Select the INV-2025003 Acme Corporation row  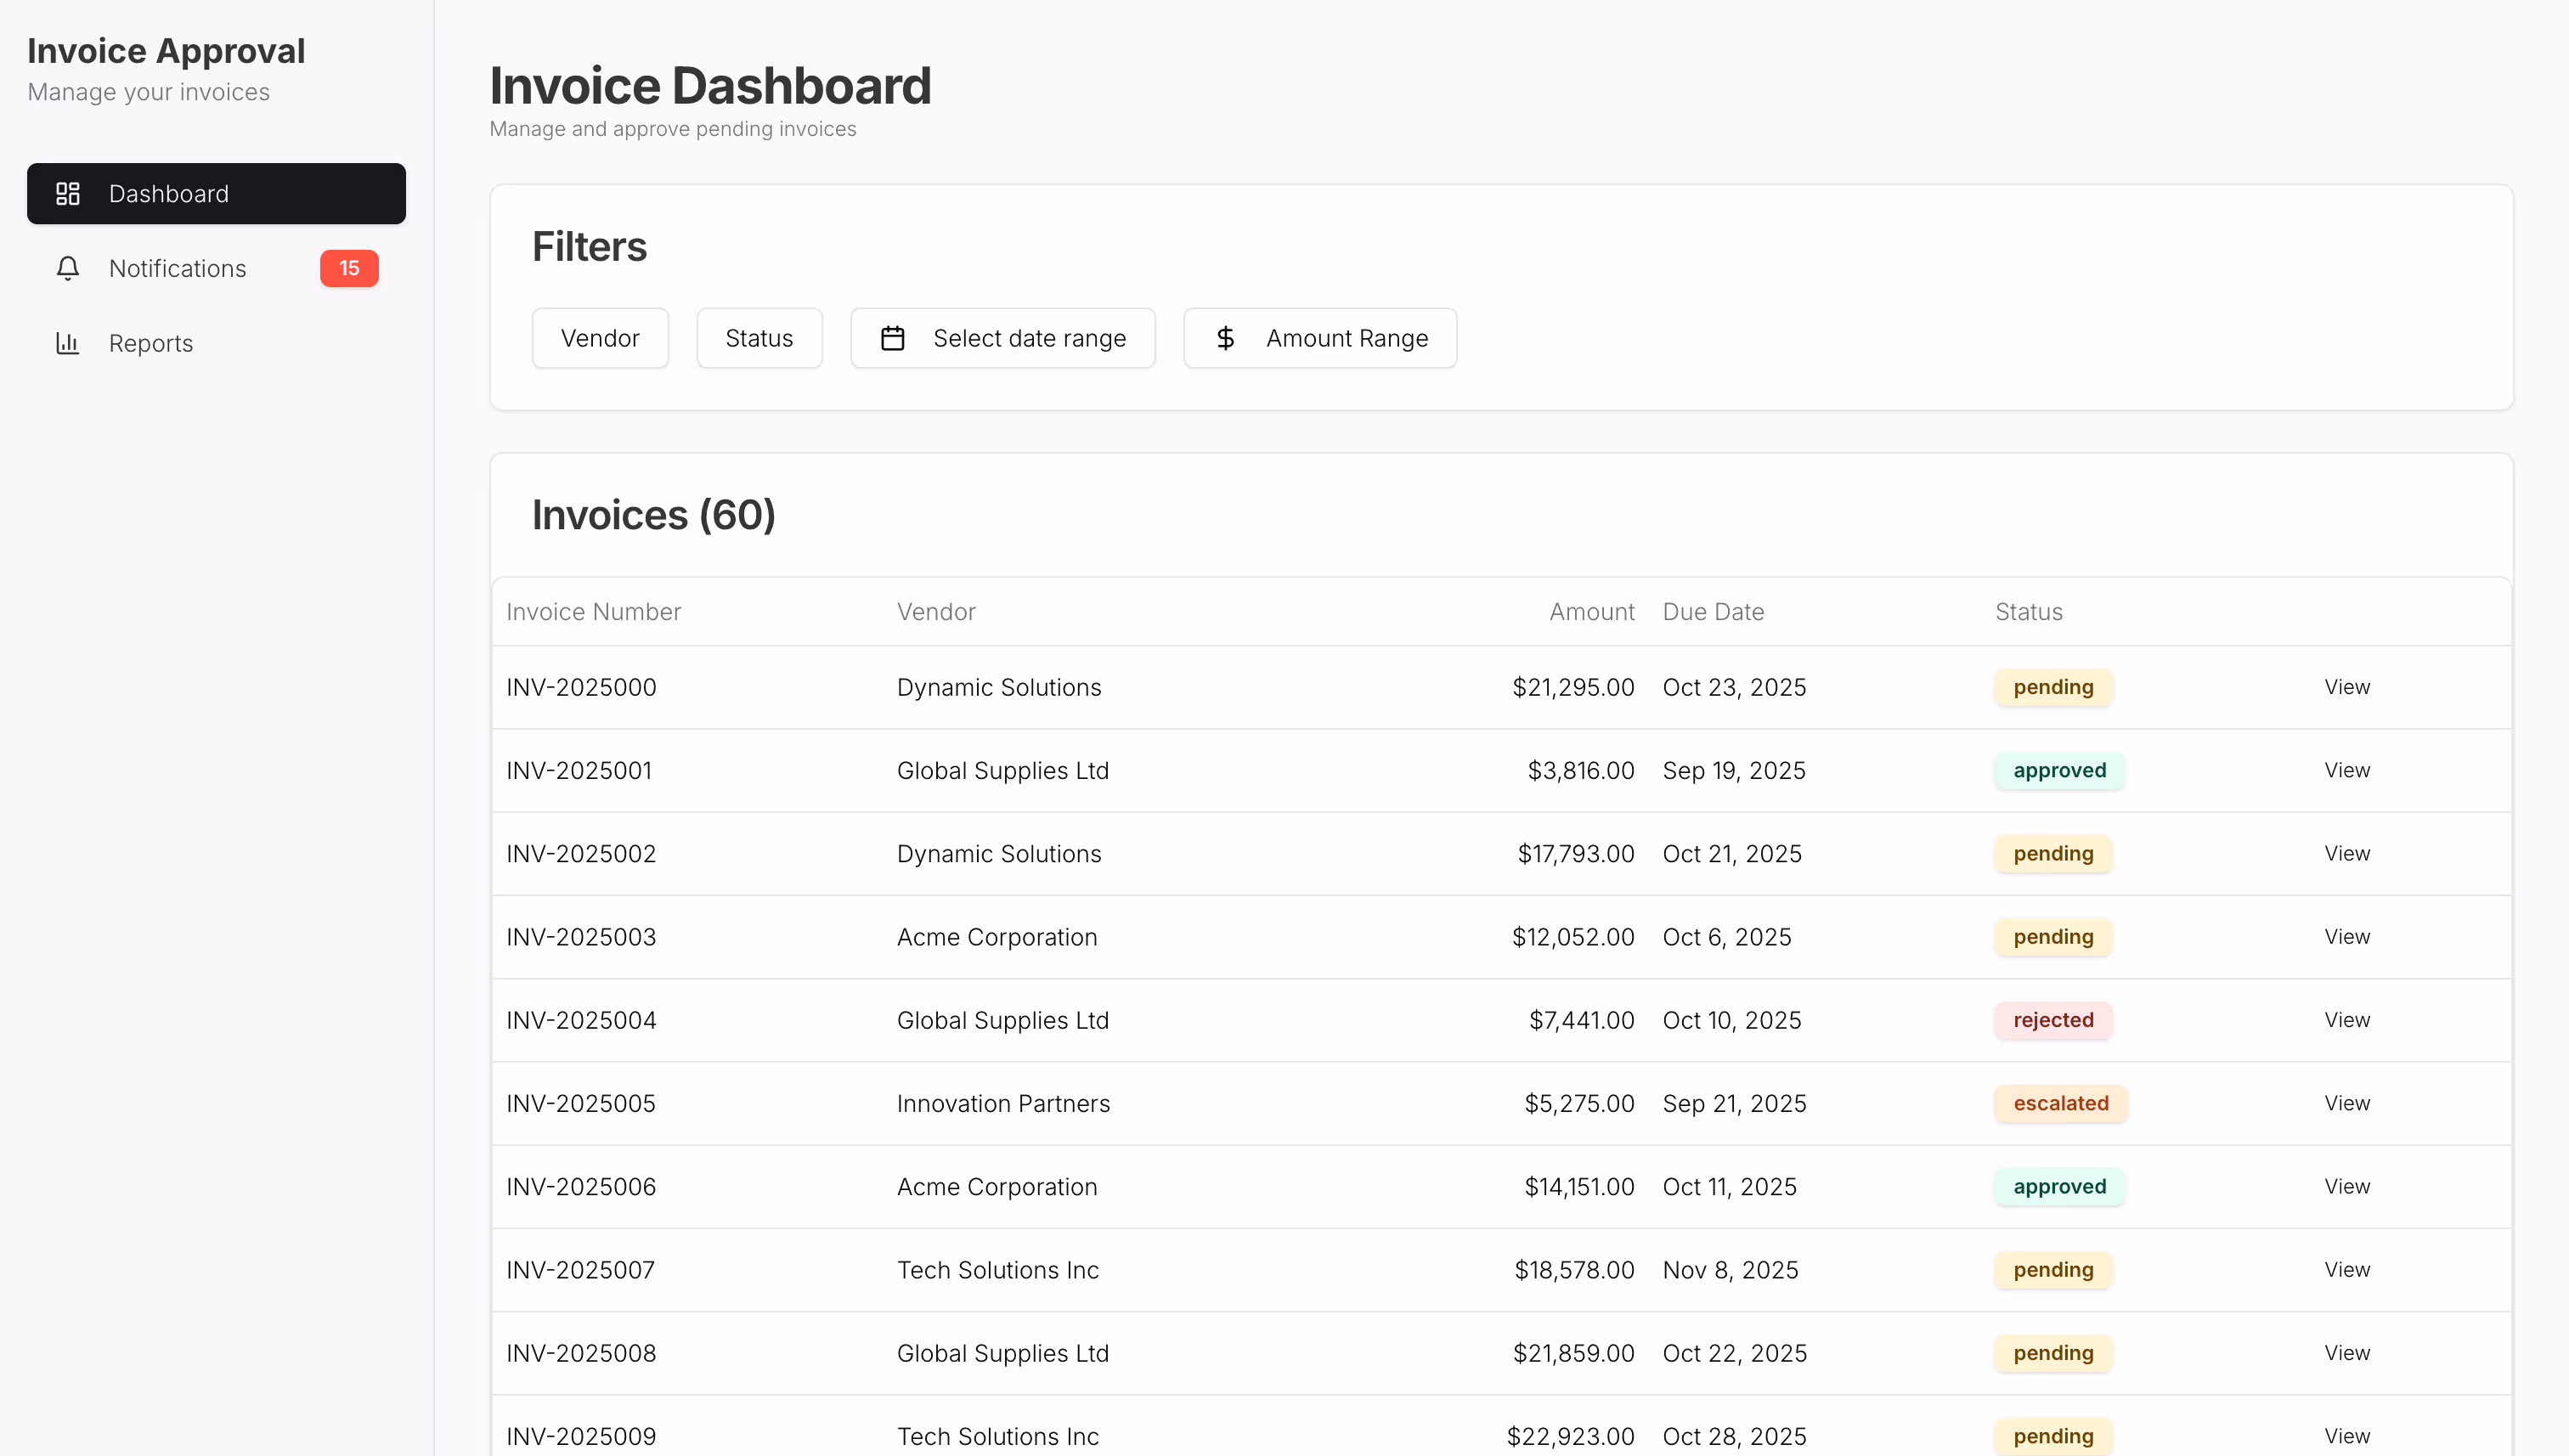[997, 937]
